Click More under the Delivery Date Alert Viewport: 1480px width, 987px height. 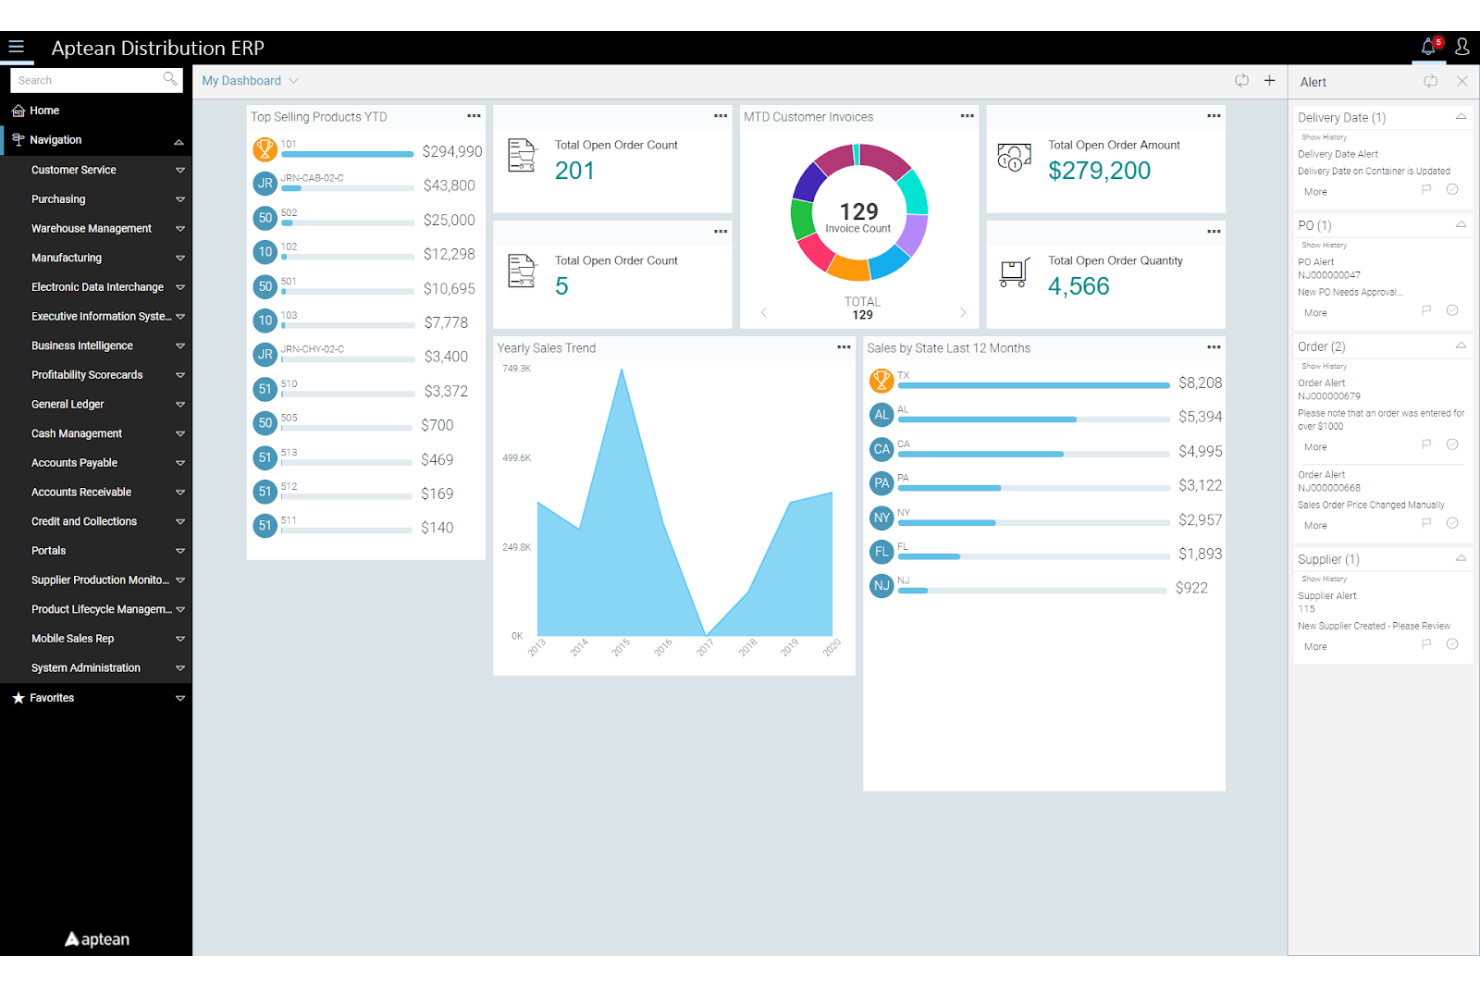click(1315, 192)
